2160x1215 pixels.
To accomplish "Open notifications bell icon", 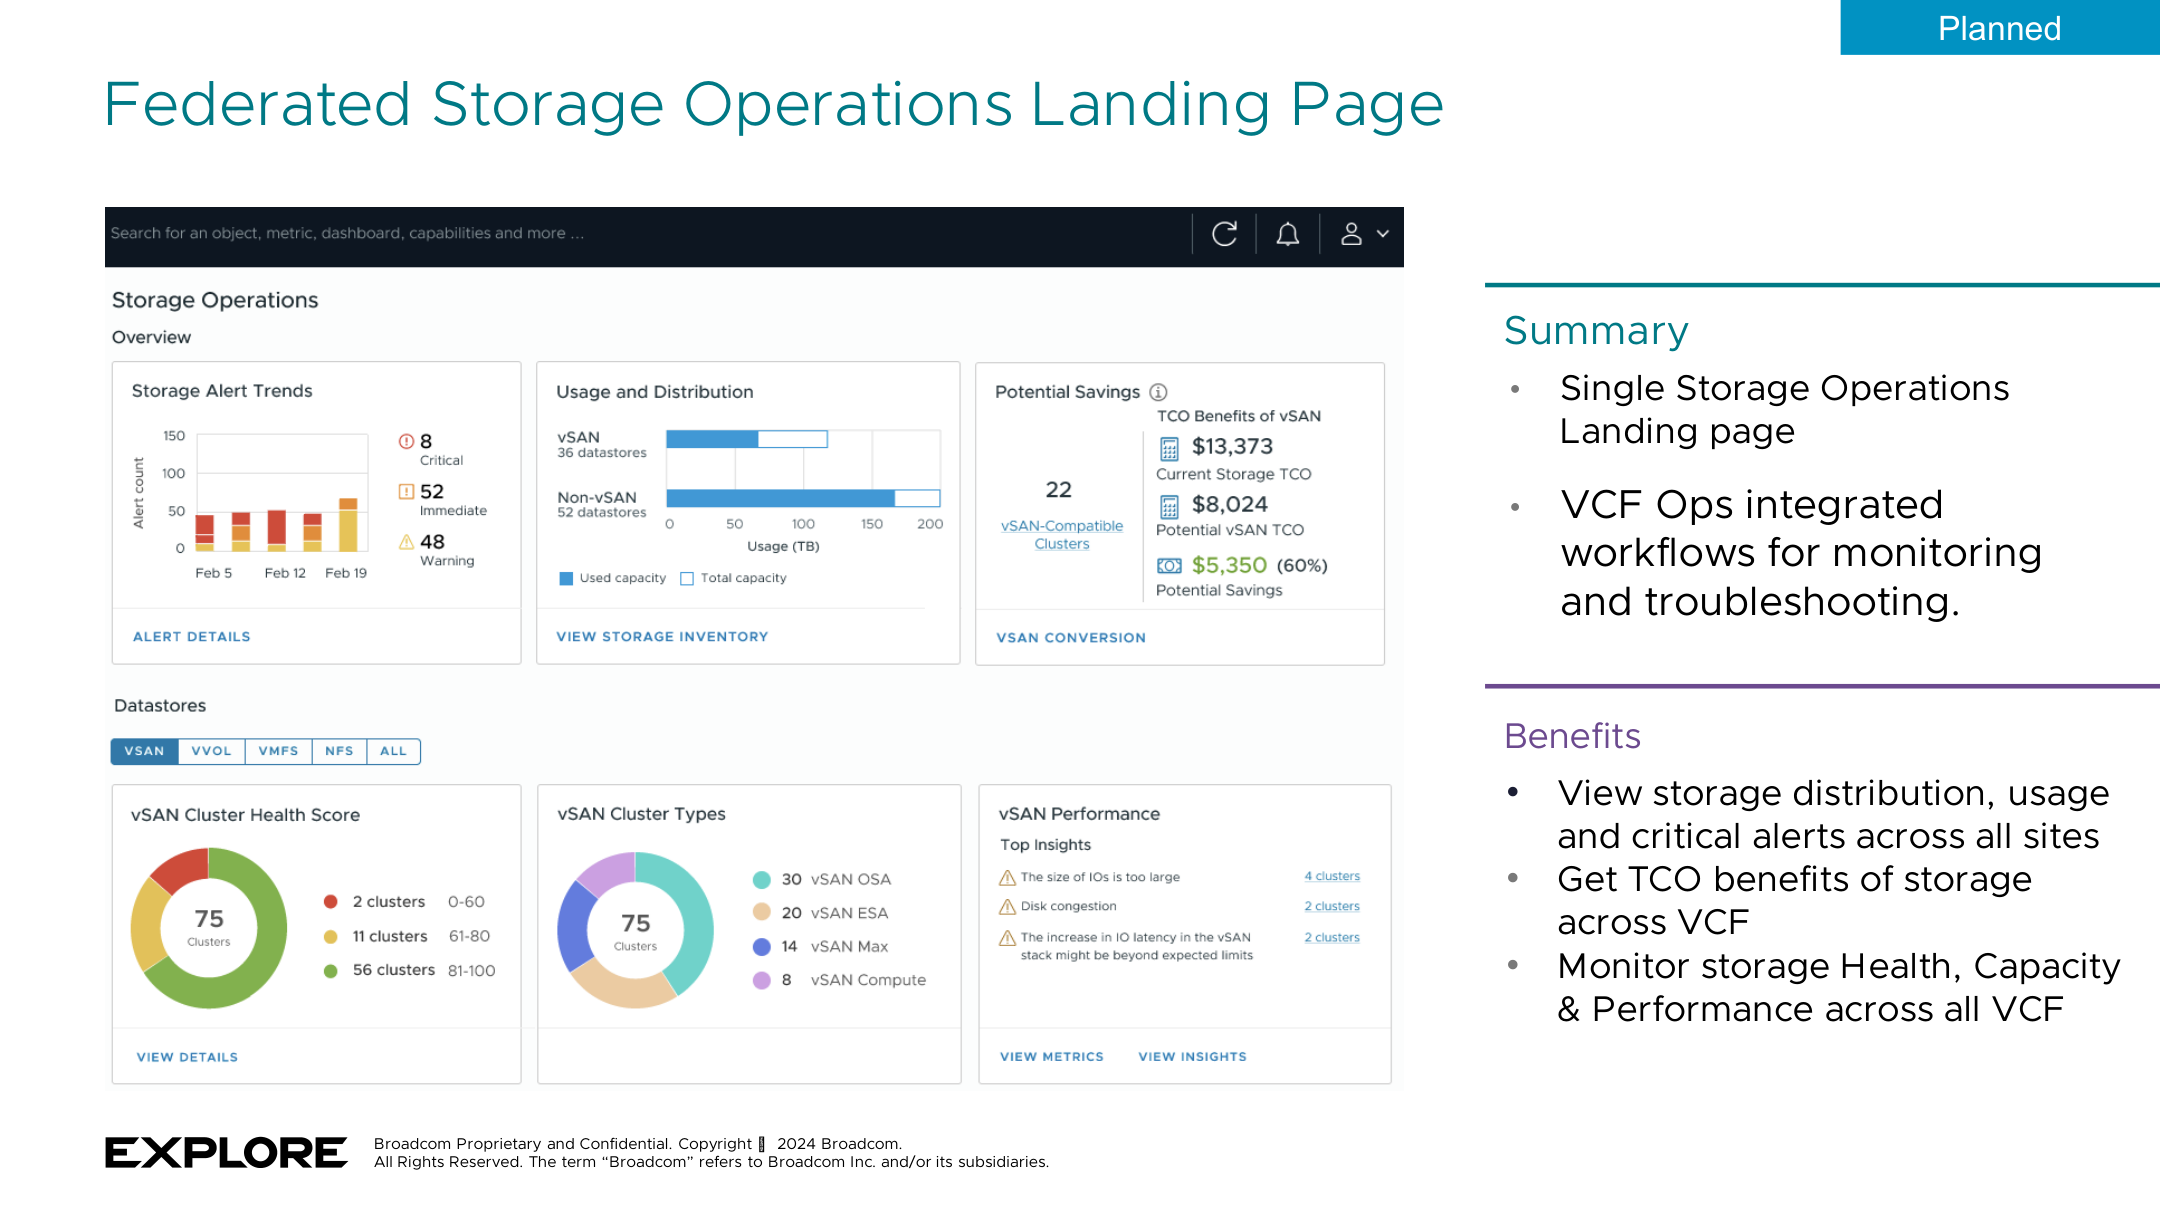I will click(1288, 234).
